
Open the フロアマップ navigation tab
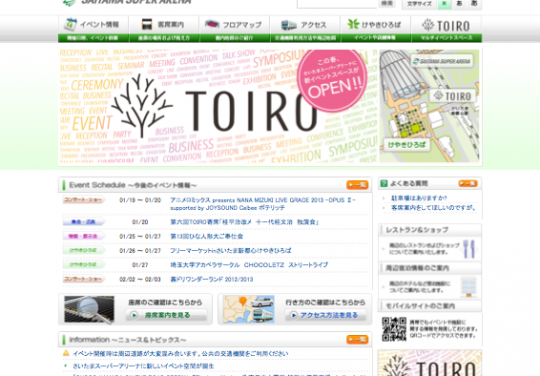coord(235,29)
